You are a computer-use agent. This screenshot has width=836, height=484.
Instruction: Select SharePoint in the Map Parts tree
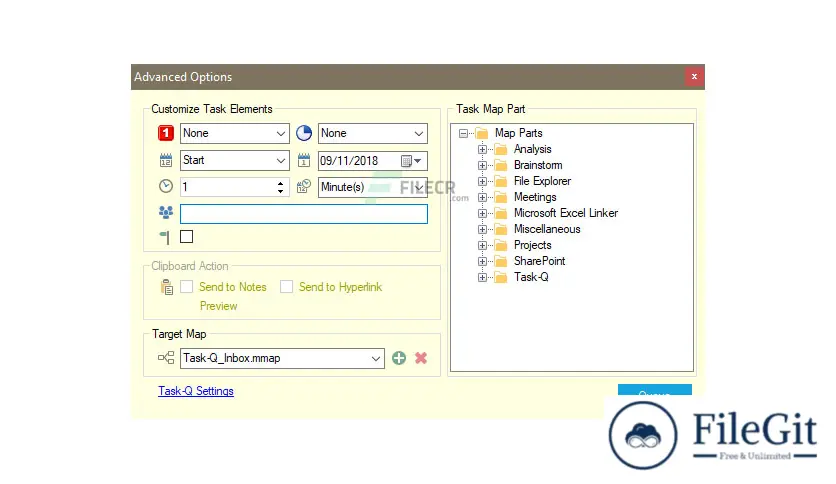(x=540, y=261)
